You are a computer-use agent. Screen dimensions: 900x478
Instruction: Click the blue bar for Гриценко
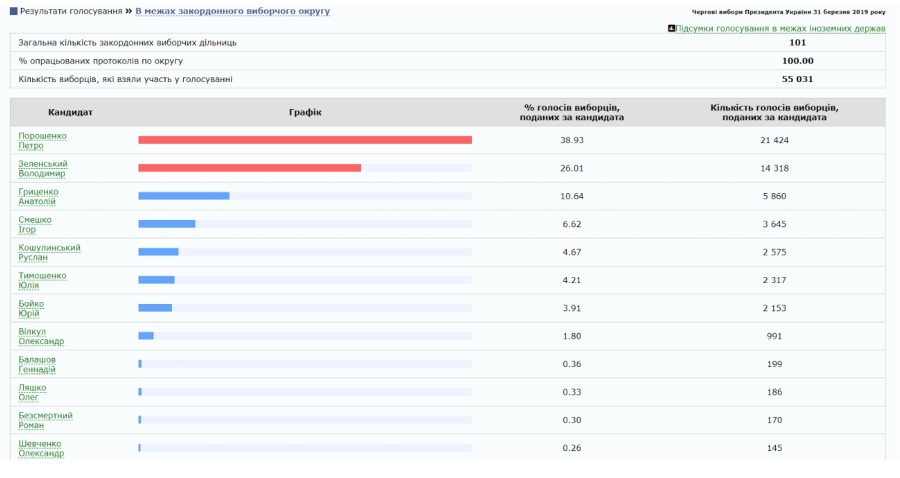point(183,196)
